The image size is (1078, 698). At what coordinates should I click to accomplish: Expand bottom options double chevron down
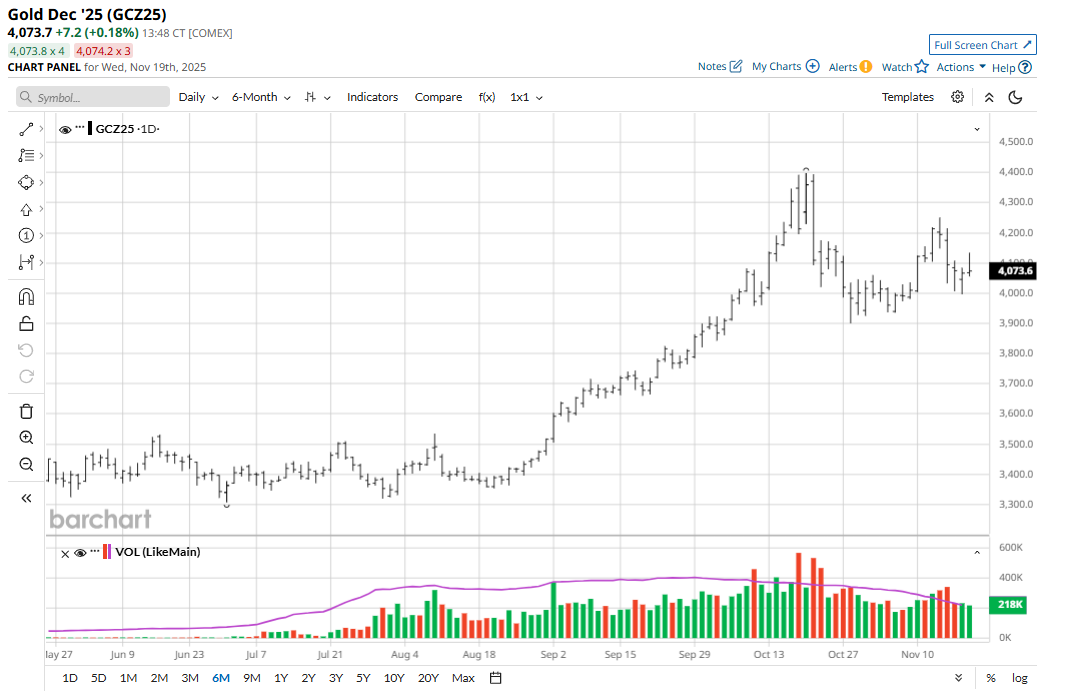[x=958, y=678]
